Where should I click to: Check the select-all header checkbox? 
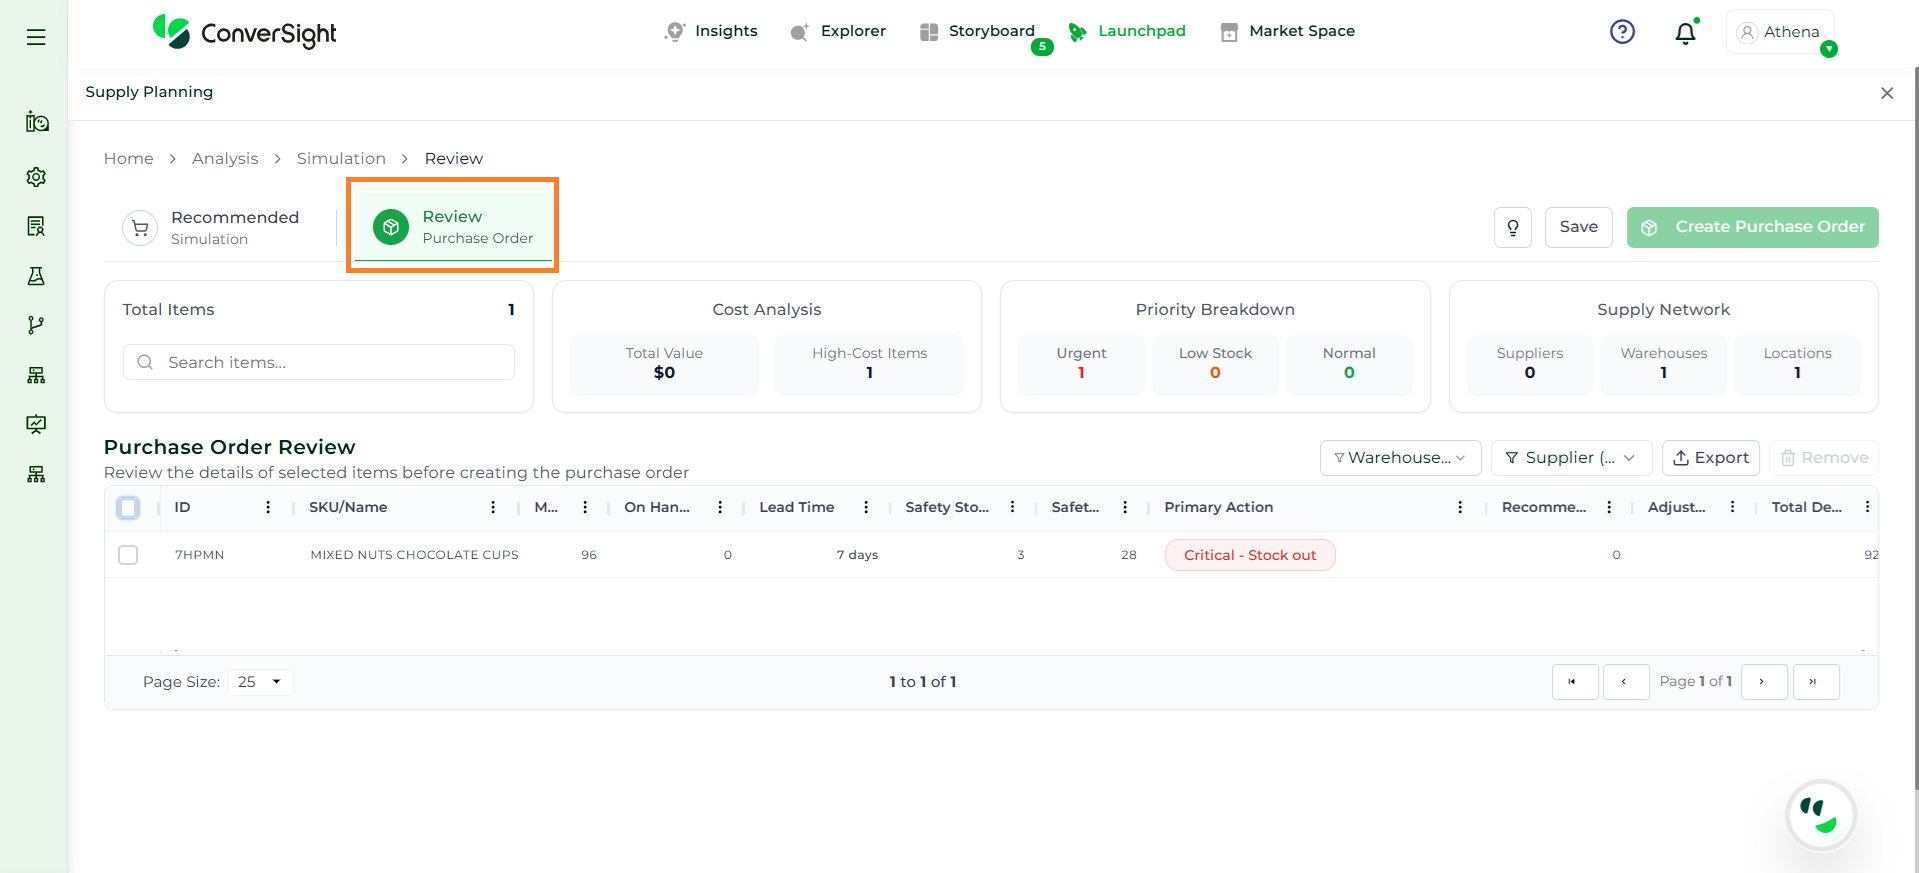pos(128,508)
